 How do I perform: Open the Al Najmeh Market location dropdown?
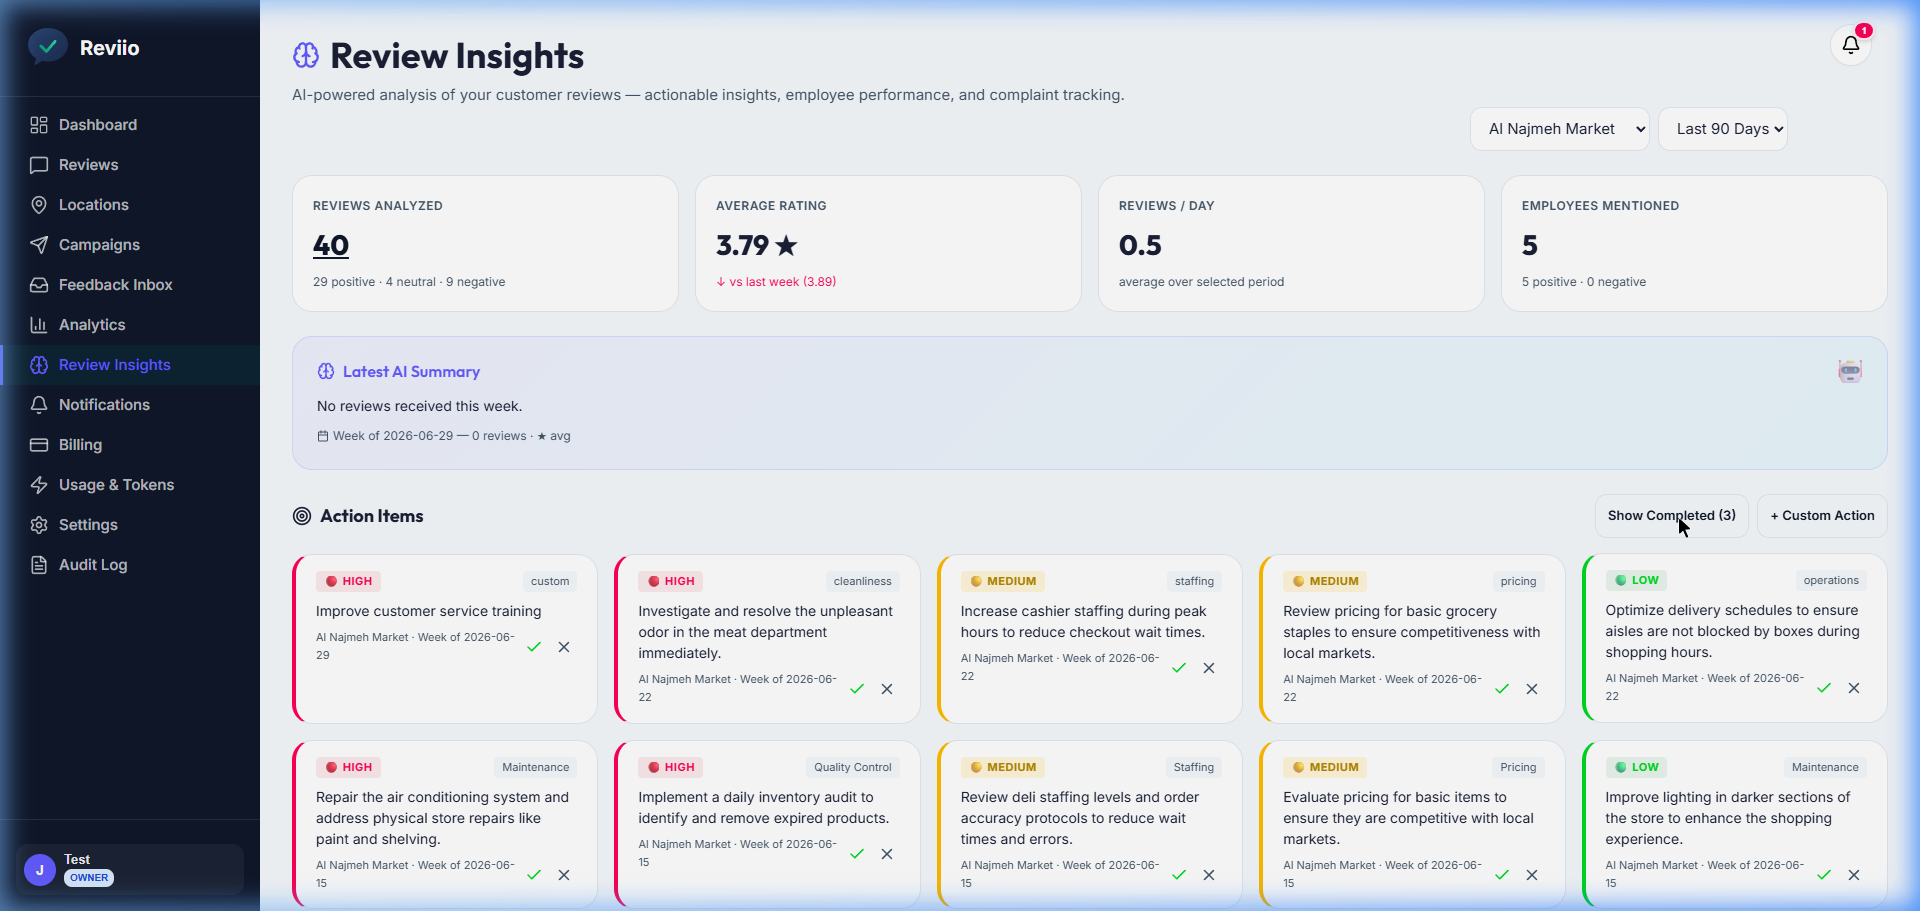[x=1559, y=129]
